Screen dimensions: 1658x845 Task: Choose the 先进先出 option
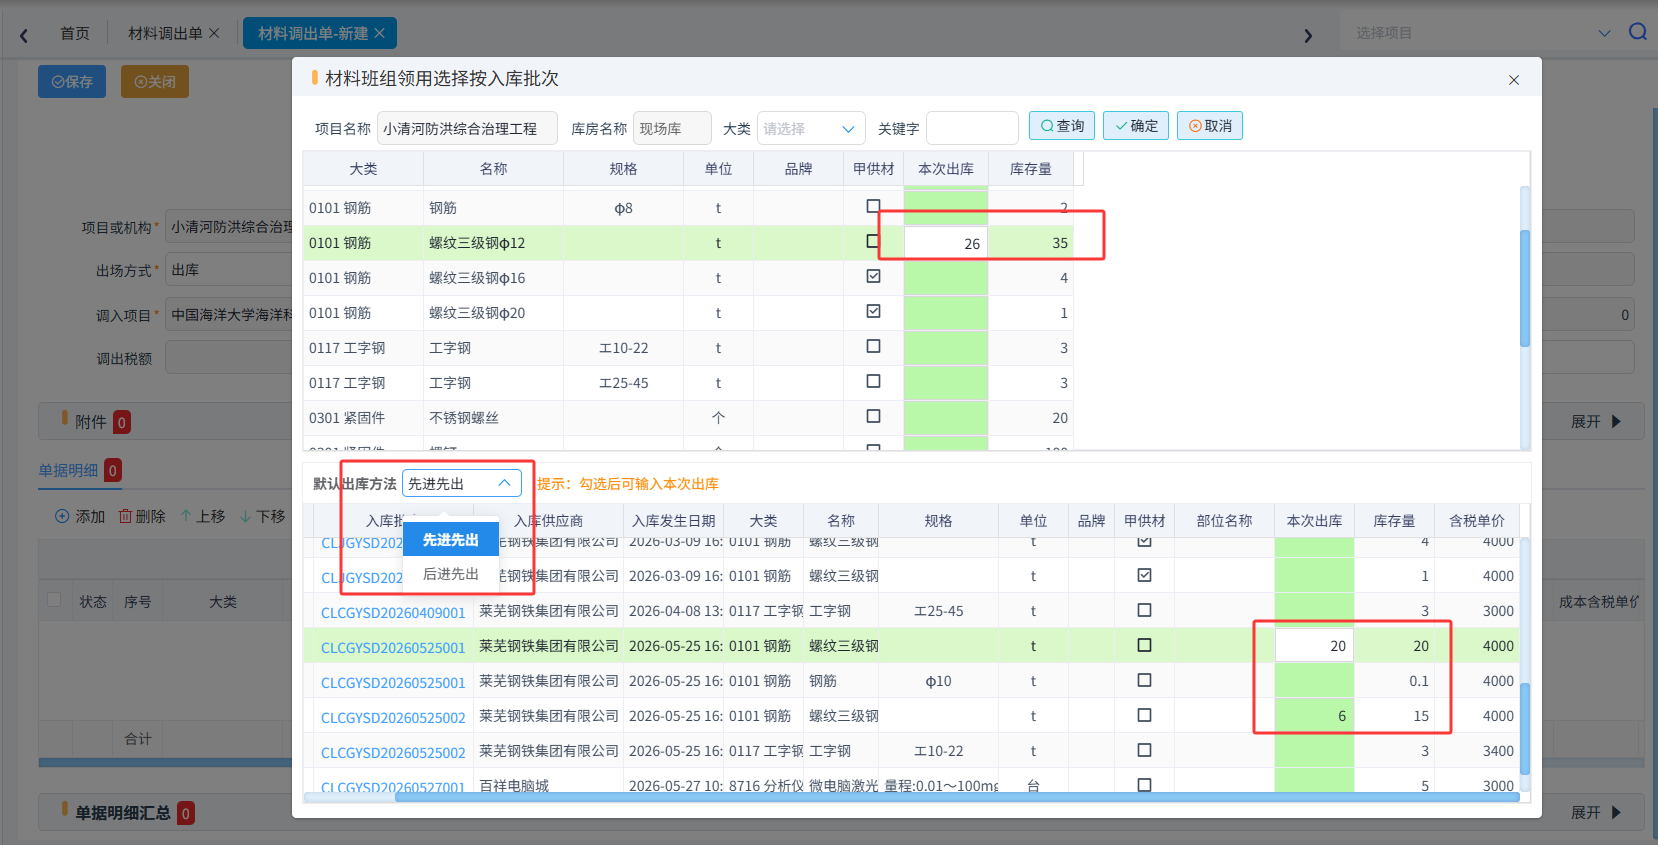(451, 540)
